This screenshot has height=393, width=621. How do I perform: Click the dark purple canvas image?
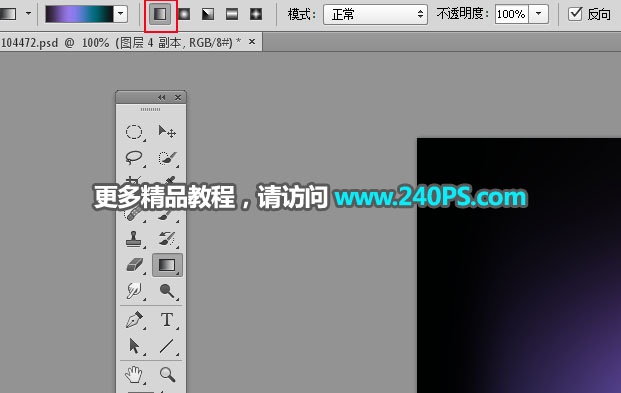519,265
